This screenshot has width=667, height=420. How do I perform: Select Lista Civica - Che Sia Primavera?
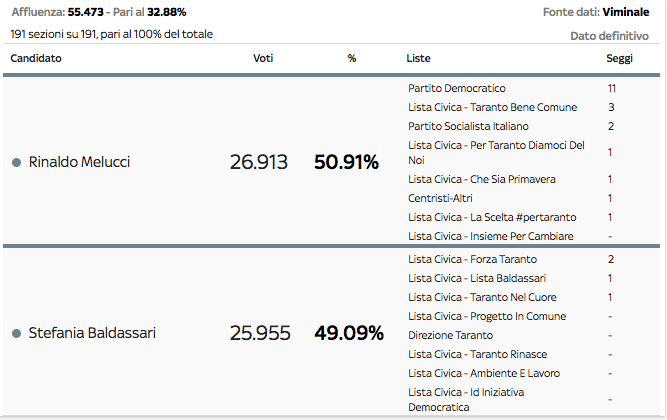coord(482,179)
